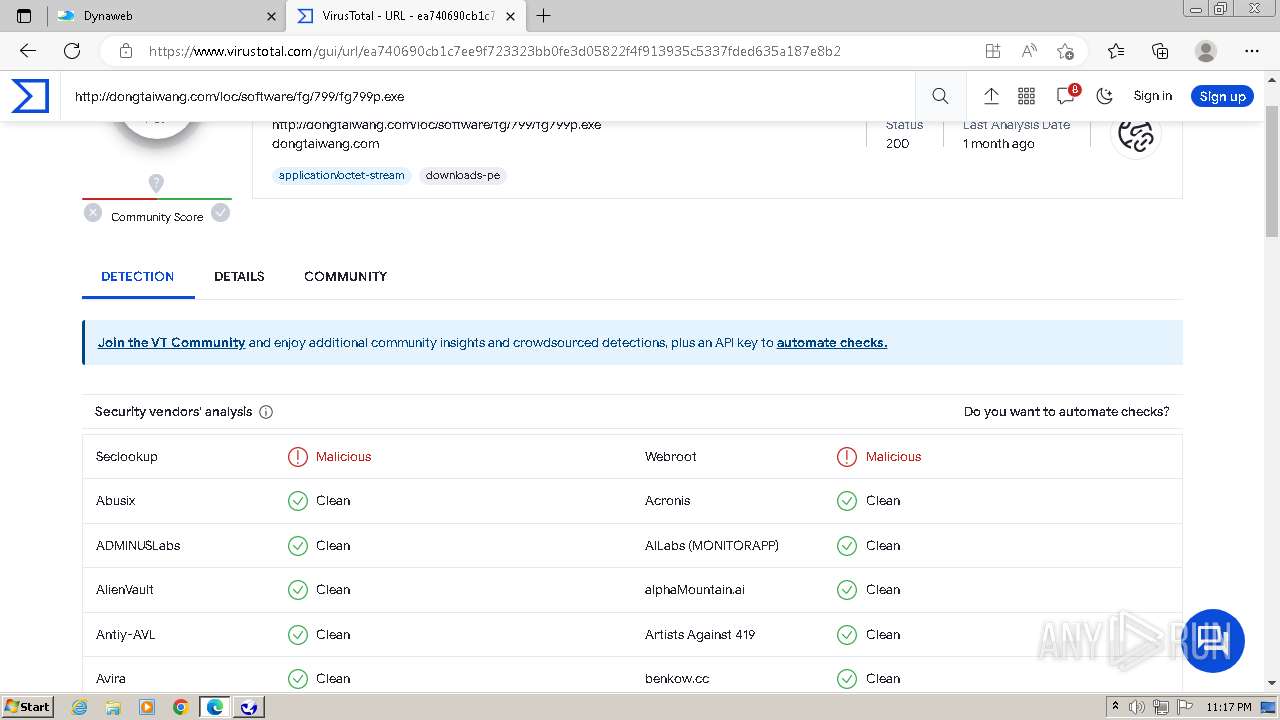Switch to the COMMUNITY tab
Screen dimensions: 1280x720
click(x=345, y=276)
